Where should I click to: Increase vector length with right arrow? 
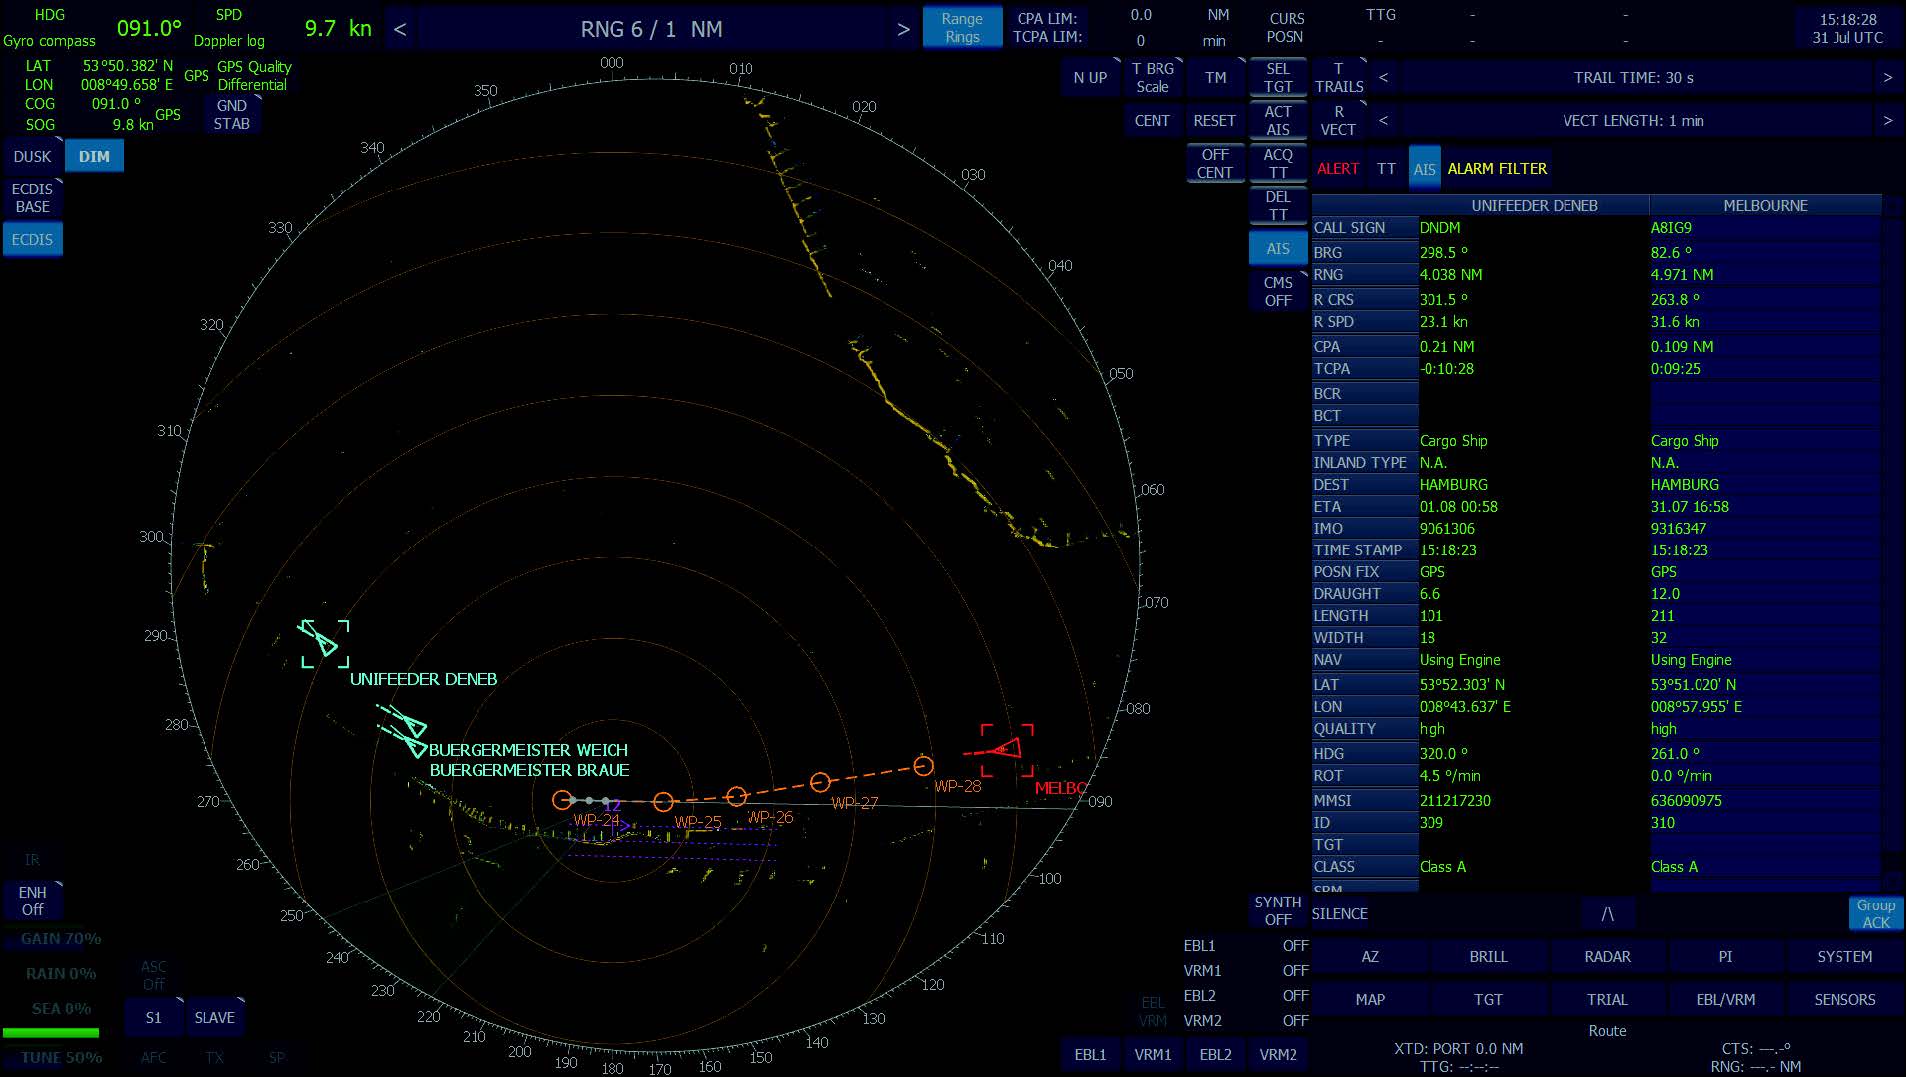(x=1887, y=120)
